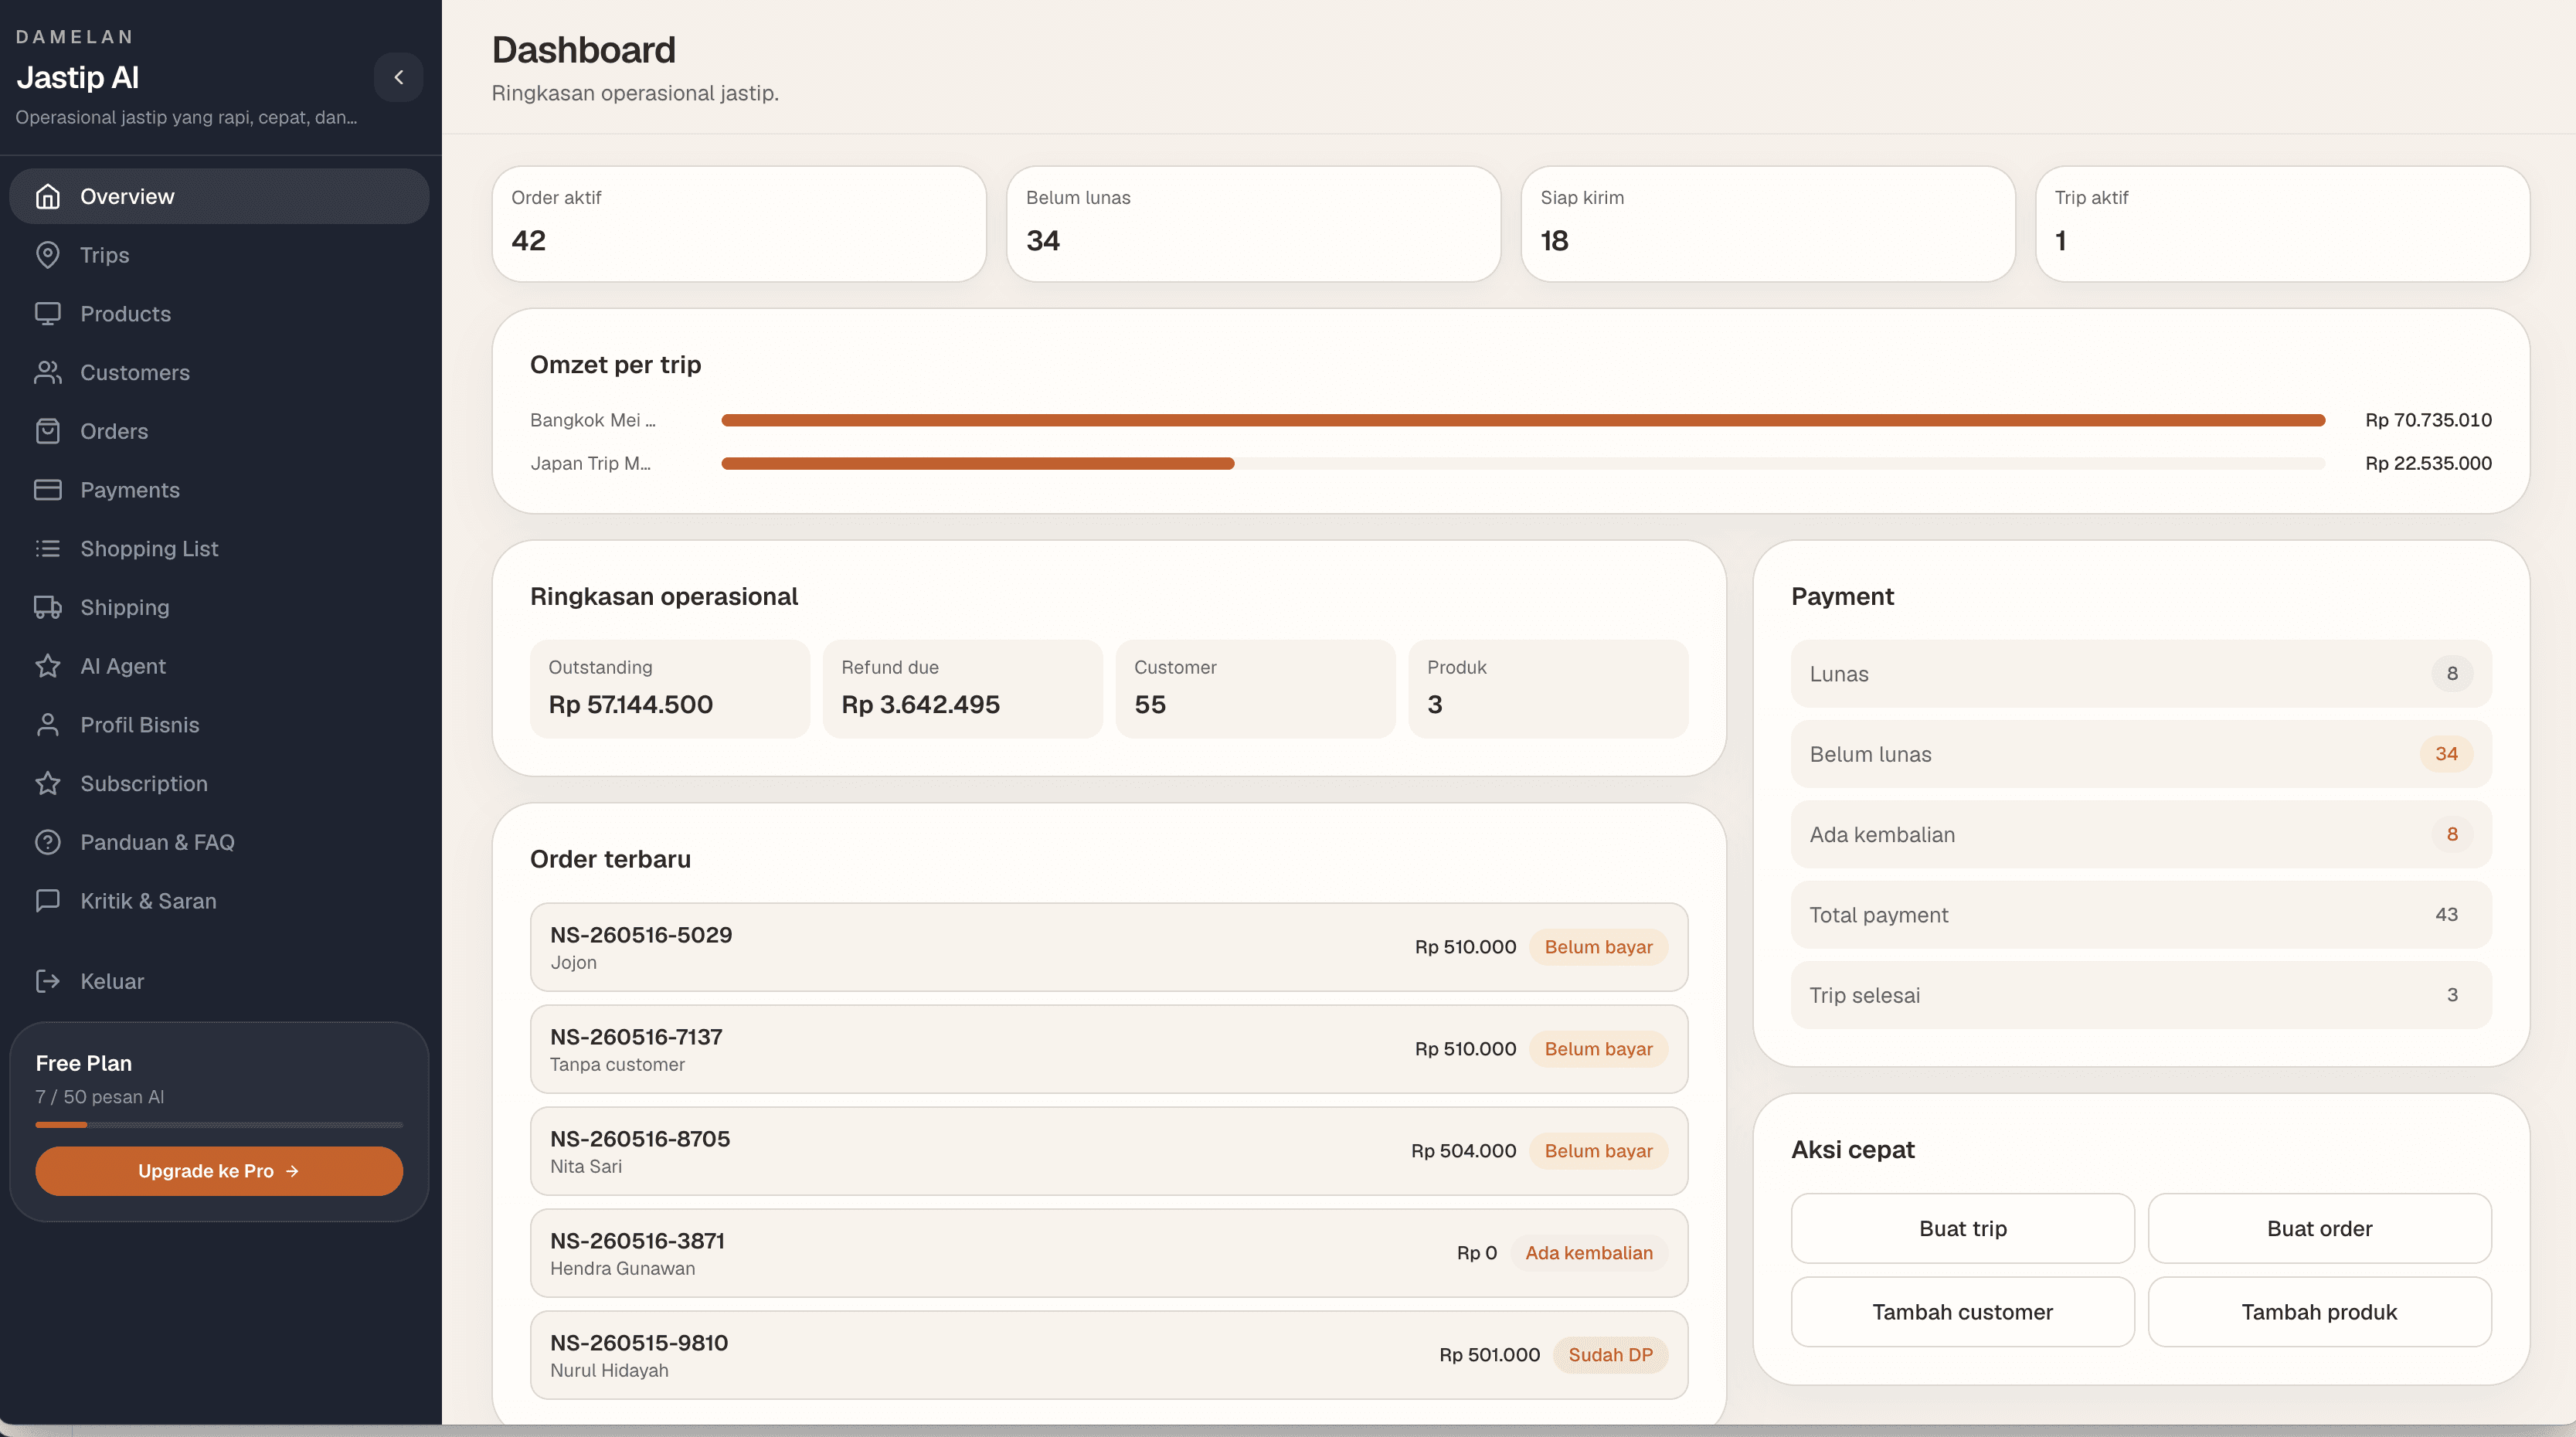Click the Subscription star icon
The height and width of the screenshot is (1437, 2576).
[x=47, y=783]
